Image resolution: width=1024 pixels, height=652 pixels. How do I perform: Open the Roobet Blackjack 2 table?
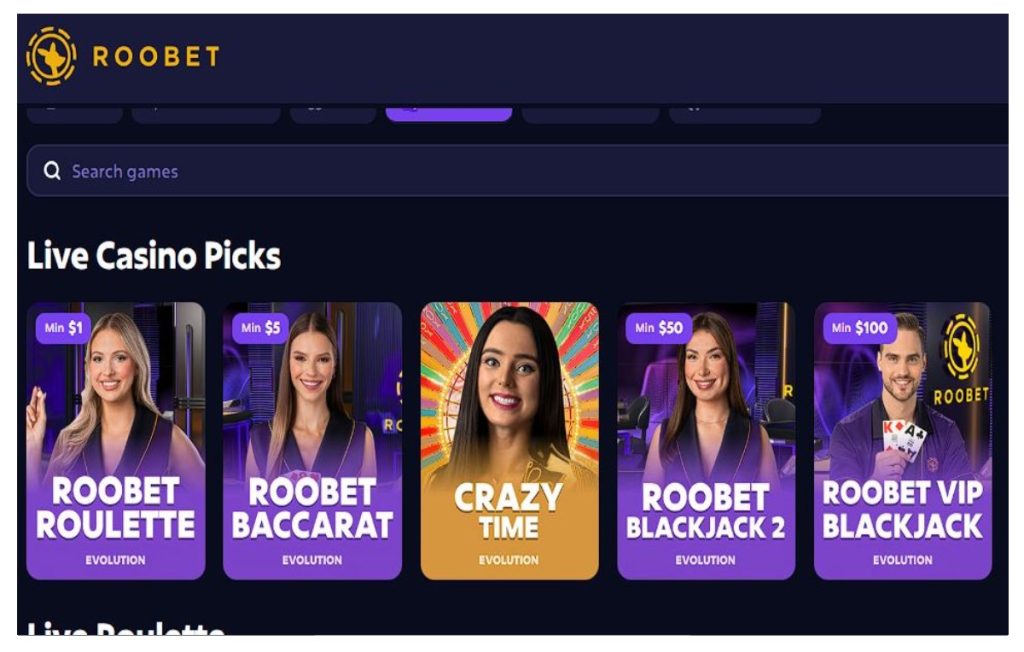(x=706, y=441)
